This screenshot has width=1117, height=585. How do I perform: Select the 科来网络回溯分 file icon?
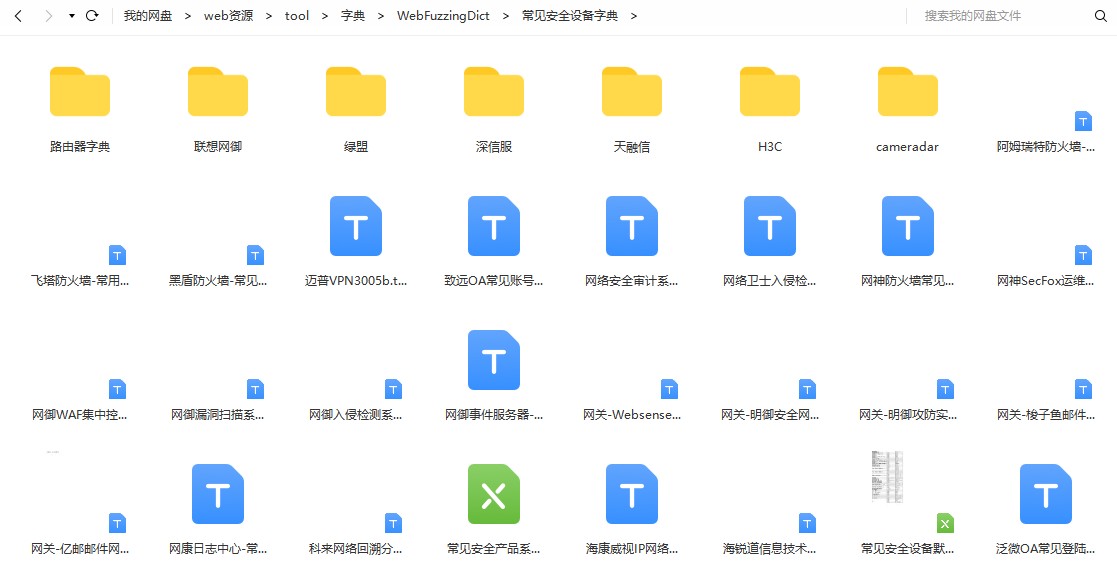(x=393, y=523)
